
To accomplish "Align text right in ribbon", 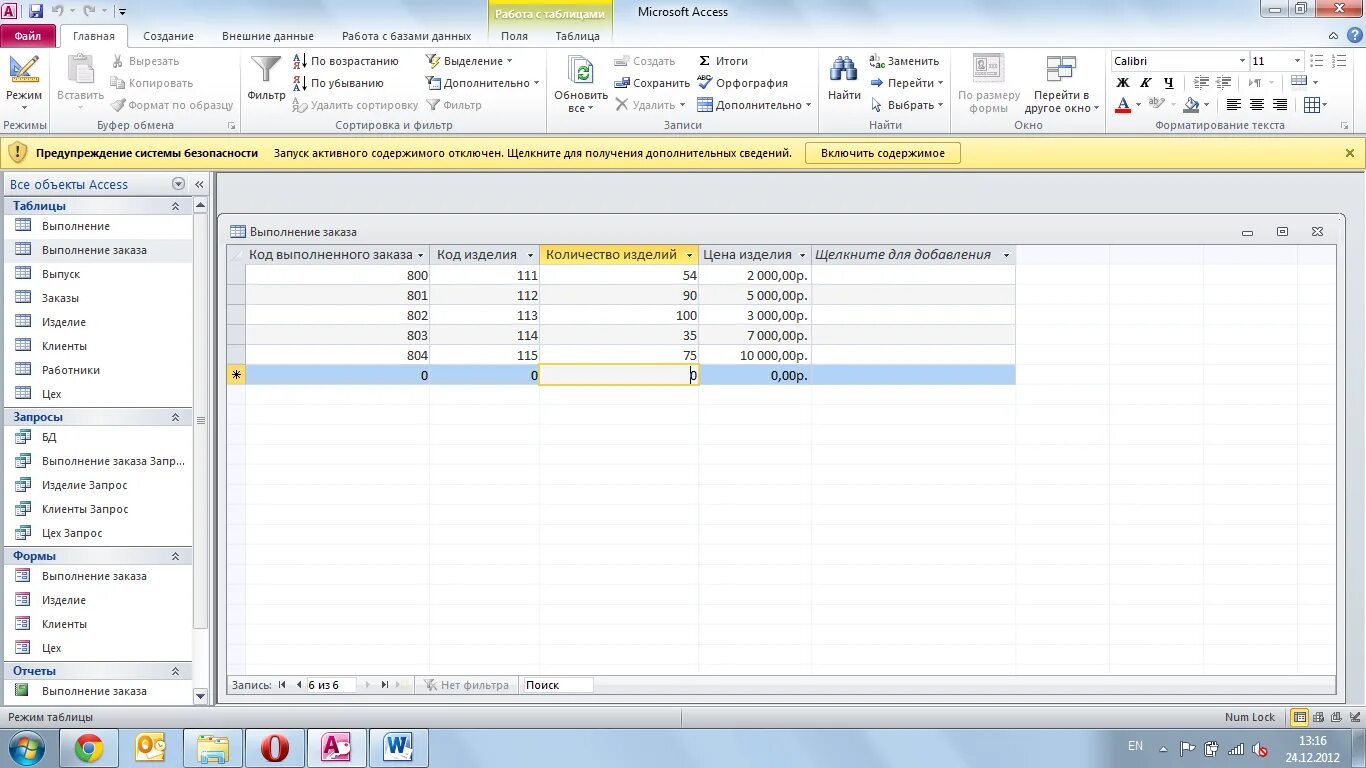I will click(x=1279, y=105).
